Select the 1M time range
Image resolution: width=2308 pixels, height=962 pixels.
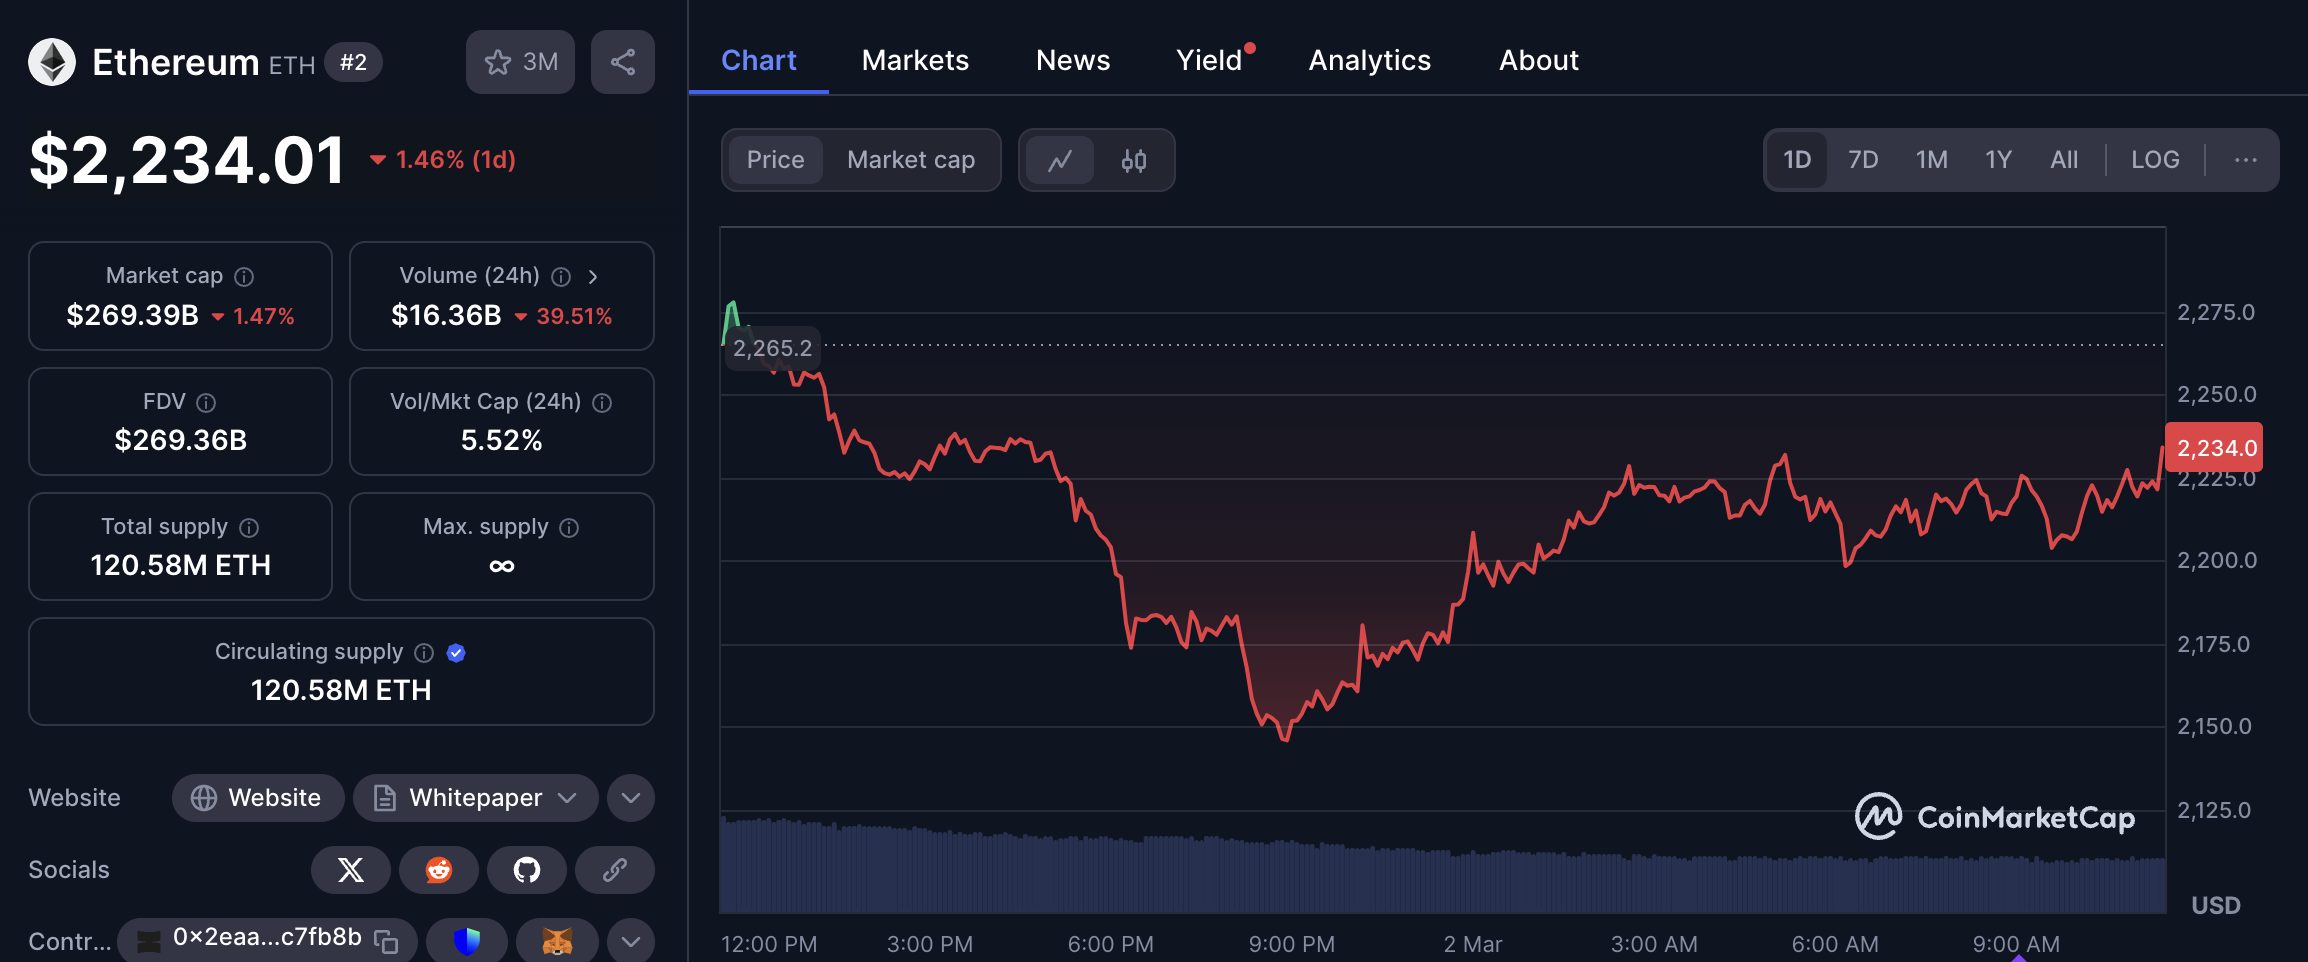(1931, 160)
